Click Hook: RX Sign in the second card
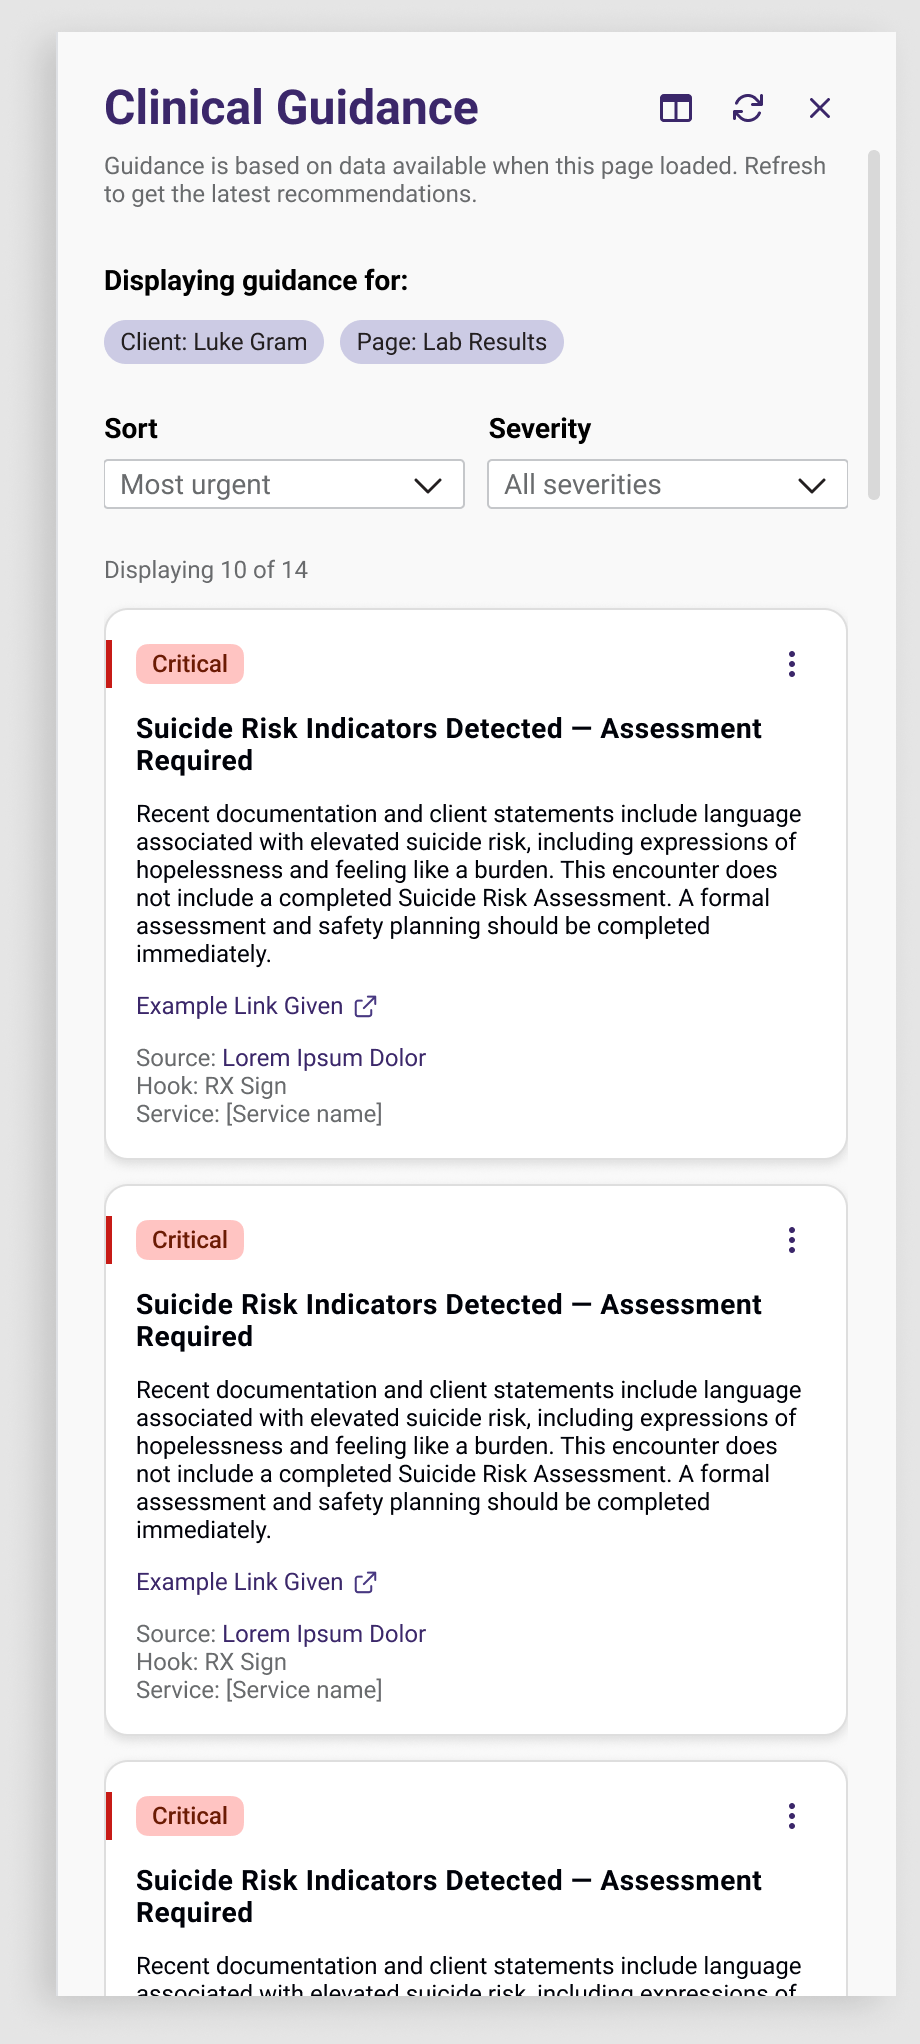The image size is (920, 2044). [211, 1662]
